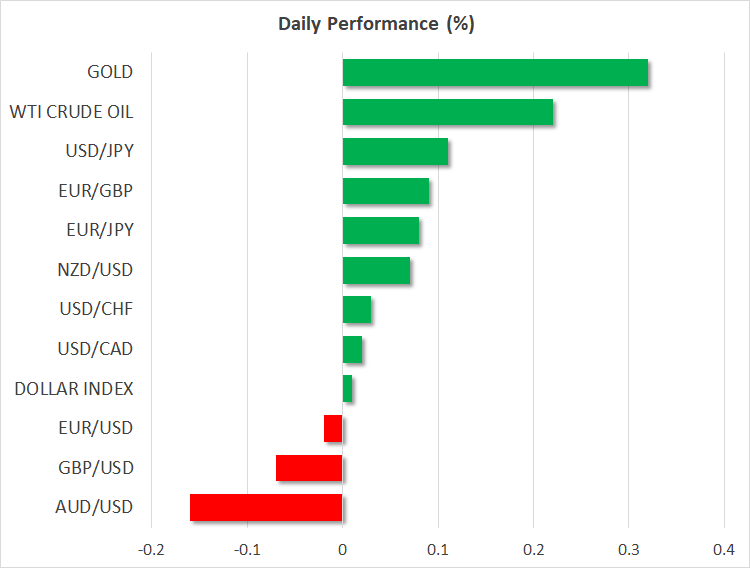
Task: Click the USD/JPY green bar
Action: click(395, 152)
